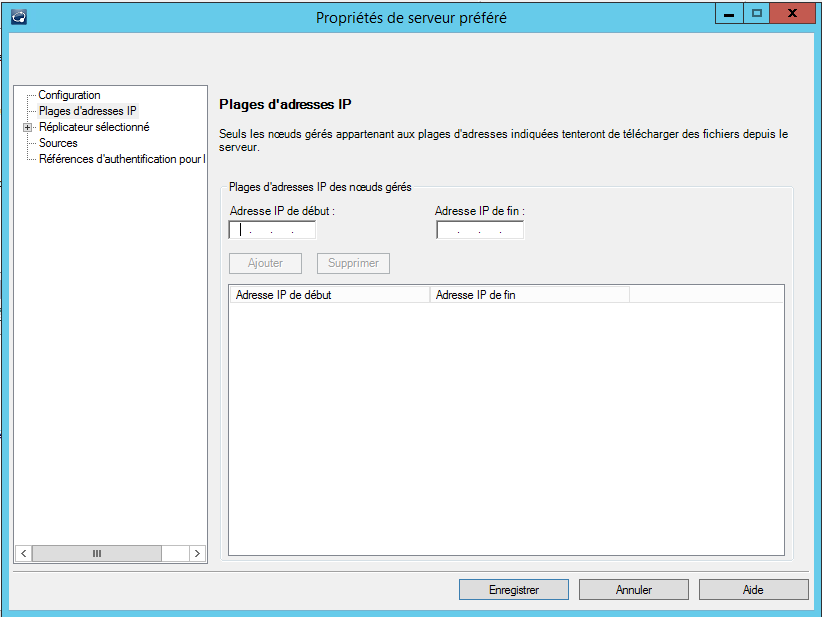Open help with Aide button

(754, 590)
